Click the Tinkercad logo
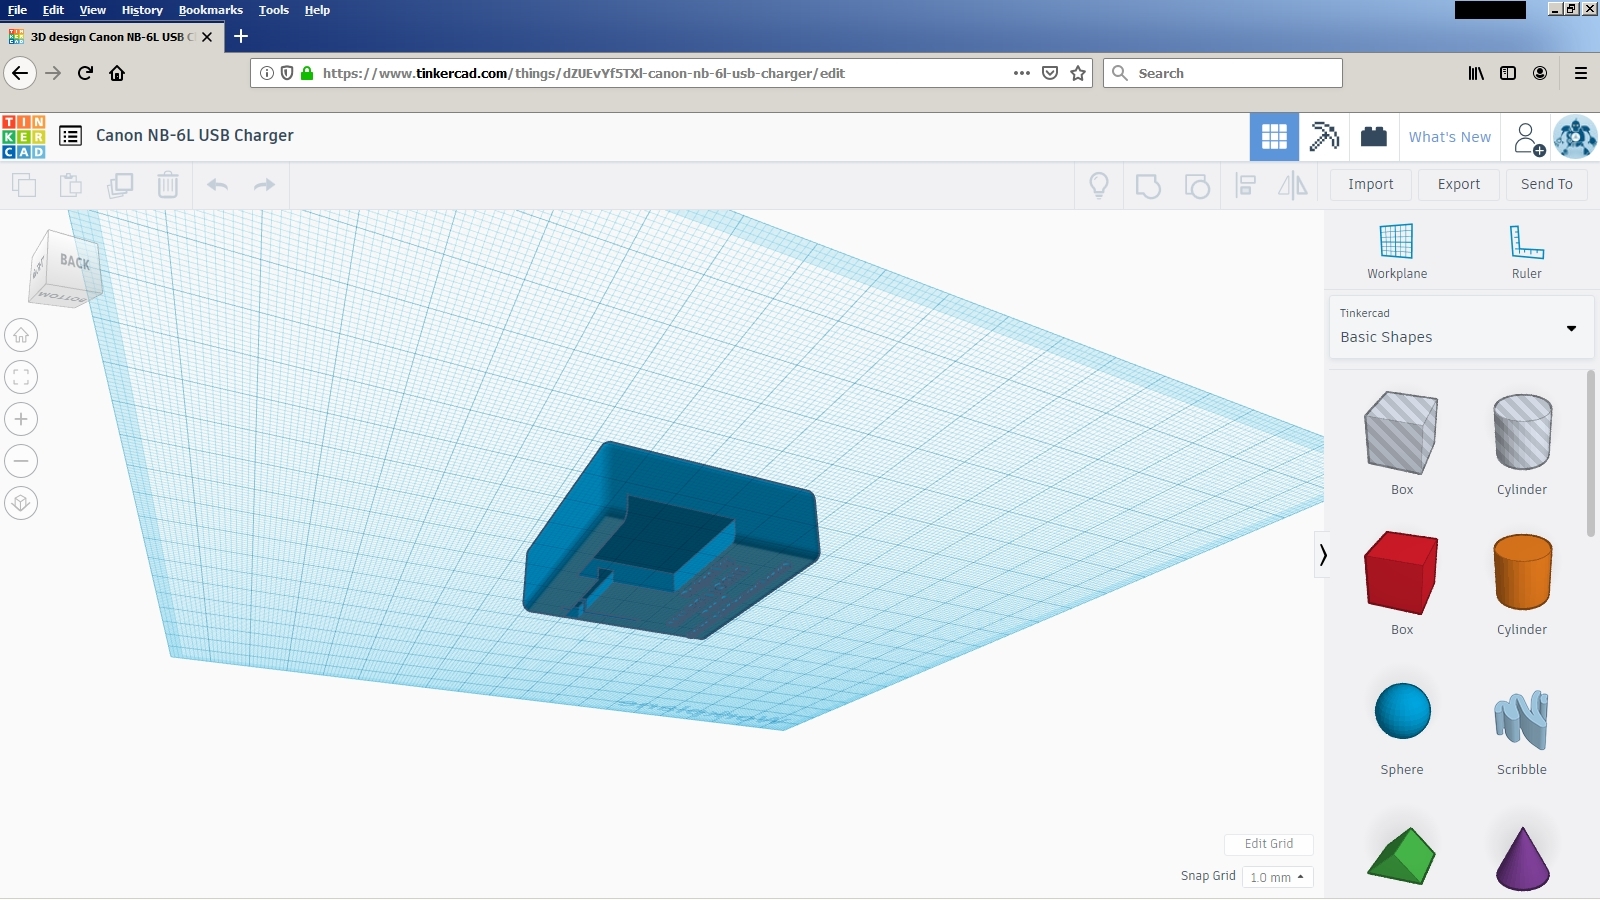The height and width of the screenshot is (900, 1600). [24, 136]
